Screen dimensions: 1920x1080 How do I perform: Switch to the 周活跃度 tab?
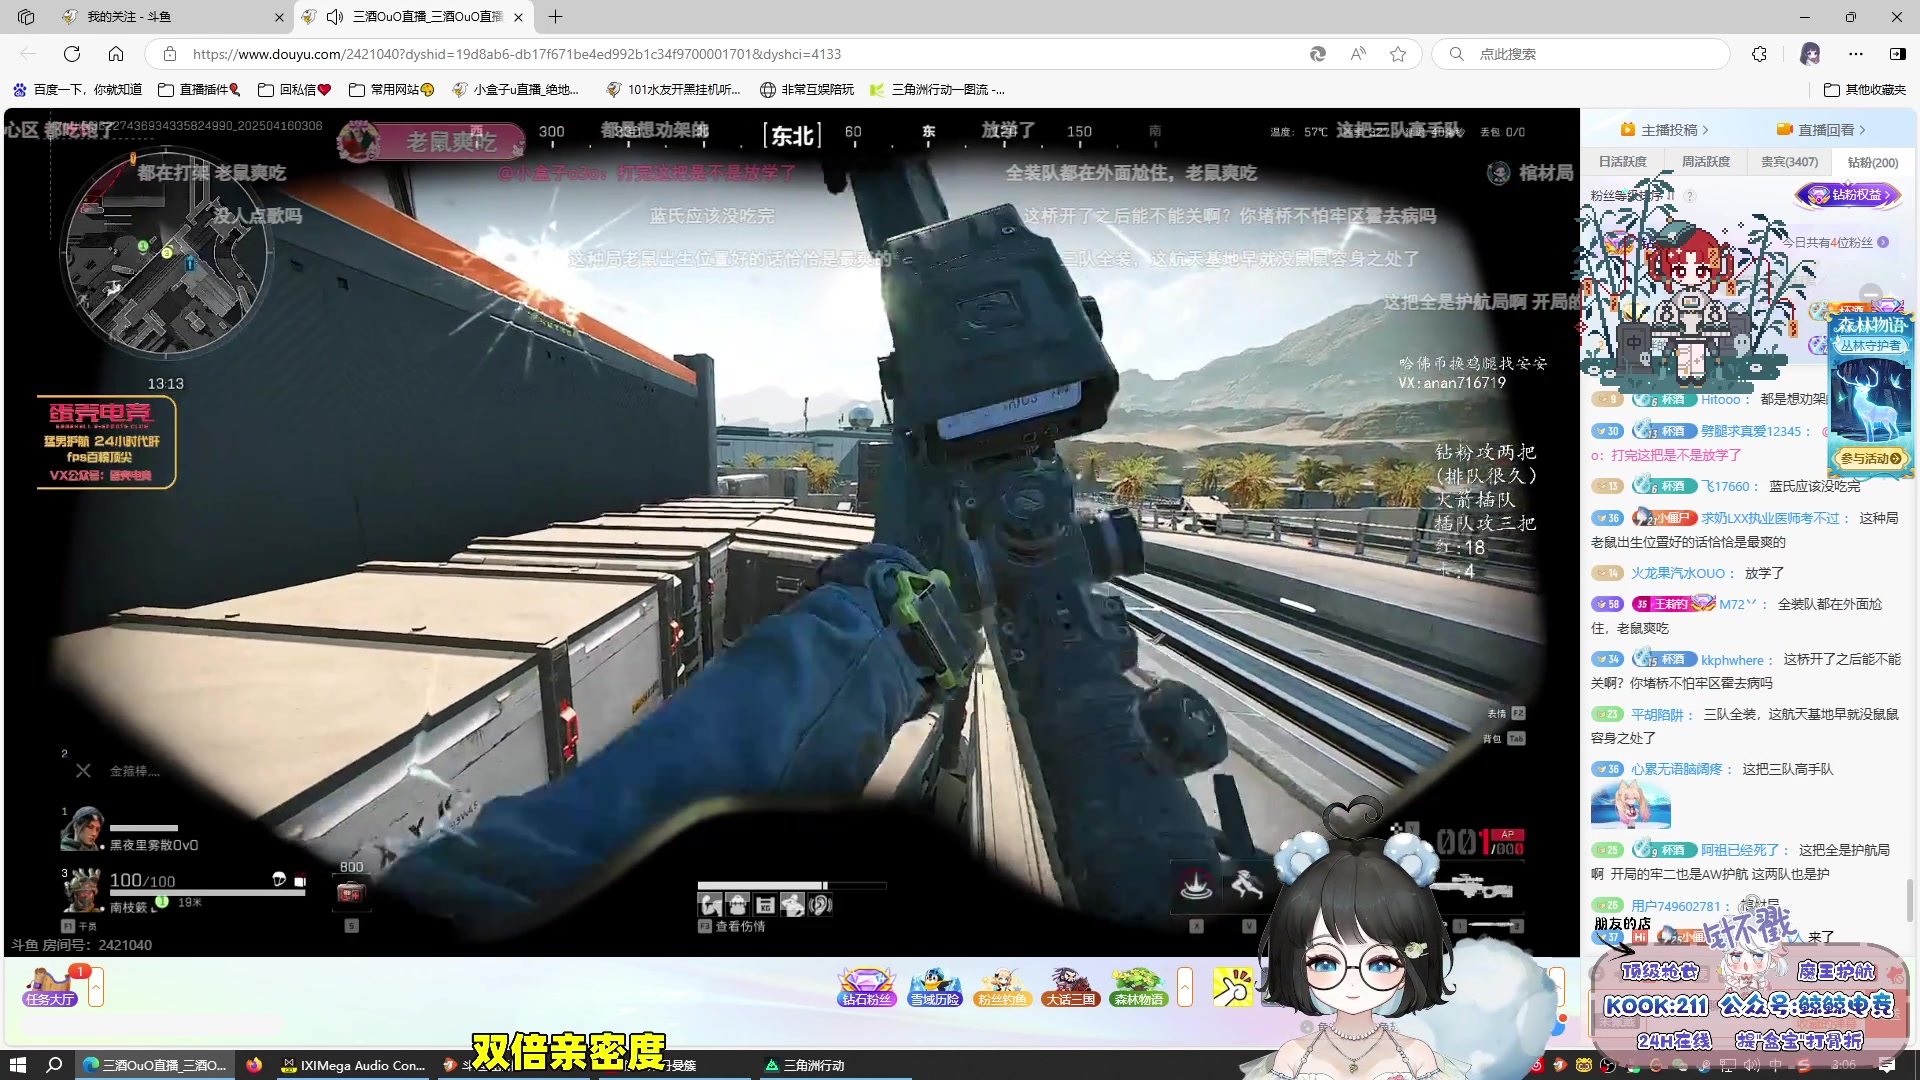pyautogui.click(x=1705, y=162)
